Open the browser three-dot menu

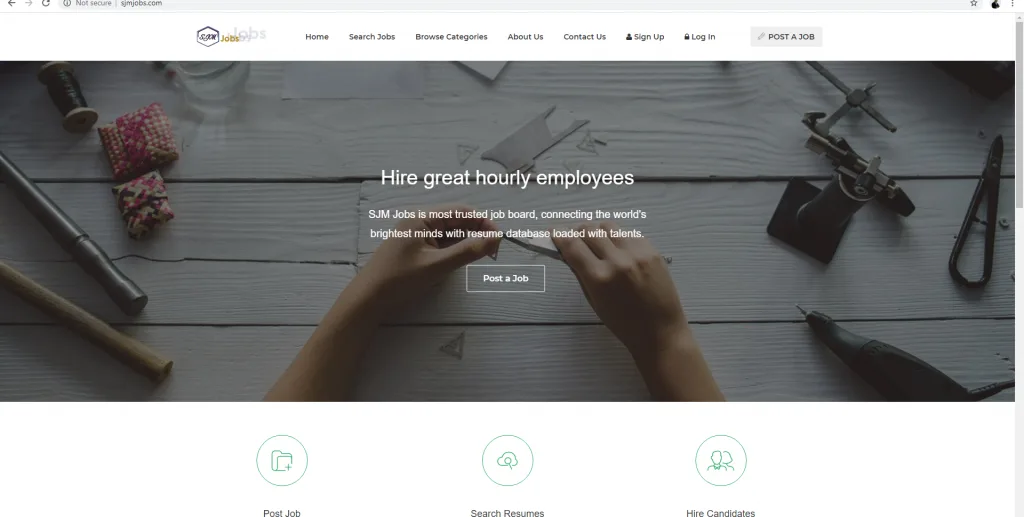(x=1013, y=3)
